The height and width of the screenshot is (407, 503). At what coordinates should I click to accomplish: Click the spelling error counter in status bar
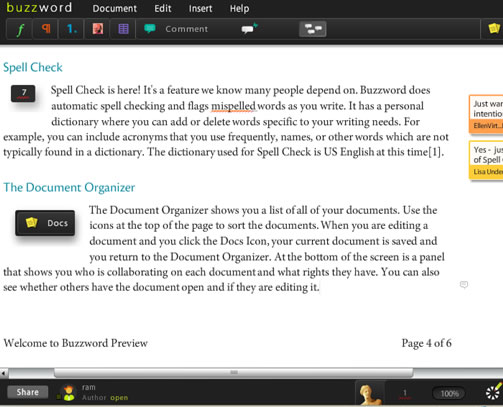point(405,393)
